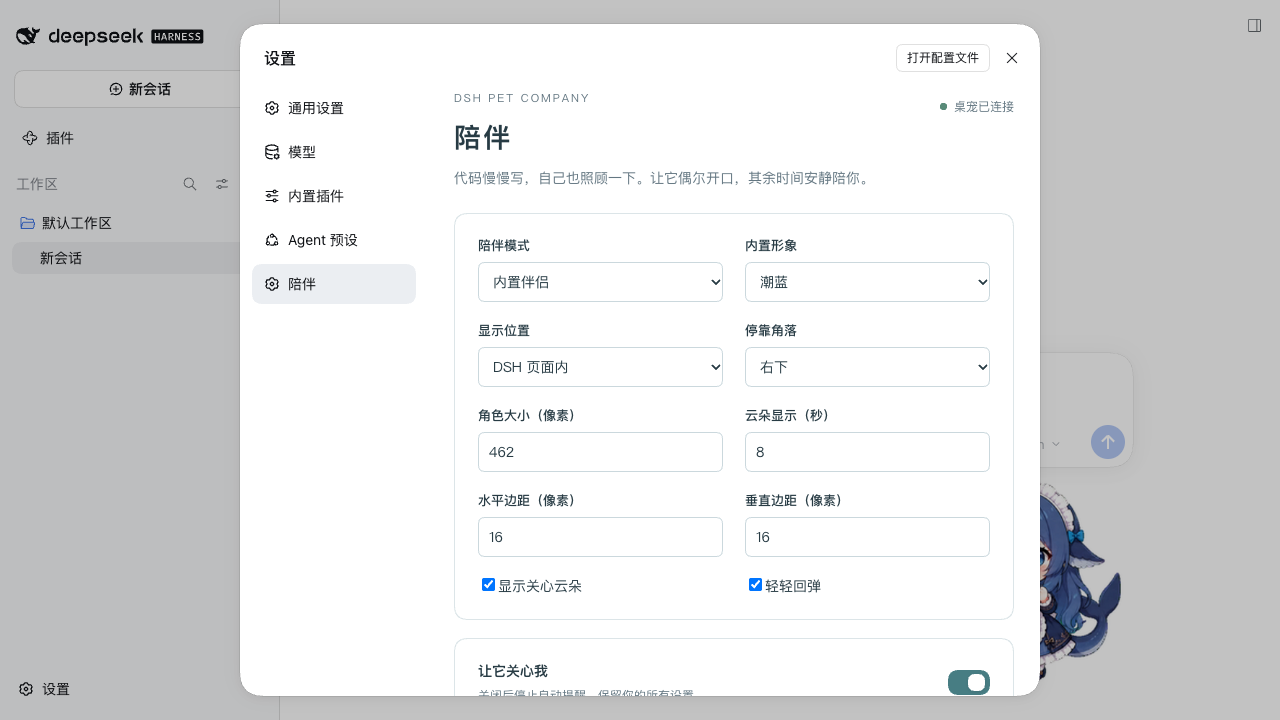Select the 默认工作区 tree item
This screenshot has height=720, width=1280.
pos(125,223)
